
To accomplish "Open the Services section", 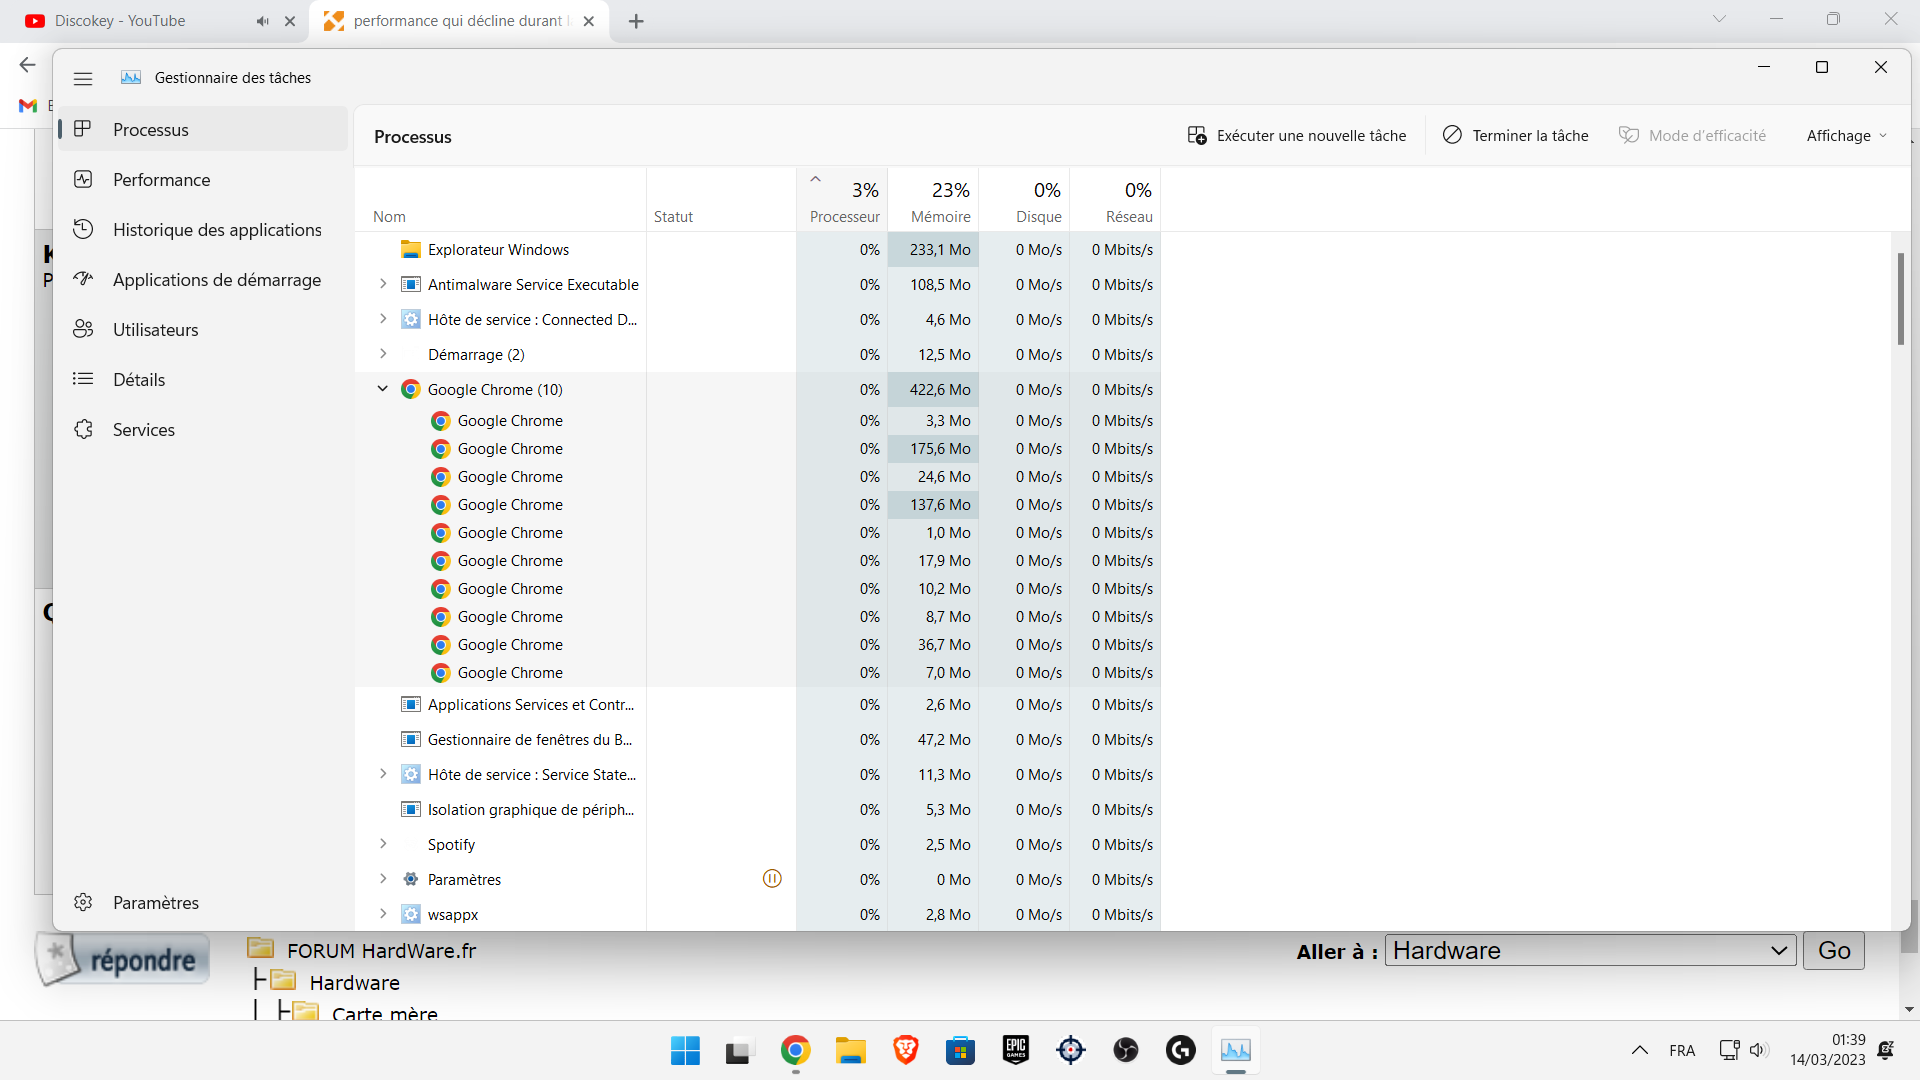I will [x=203, y=429].
